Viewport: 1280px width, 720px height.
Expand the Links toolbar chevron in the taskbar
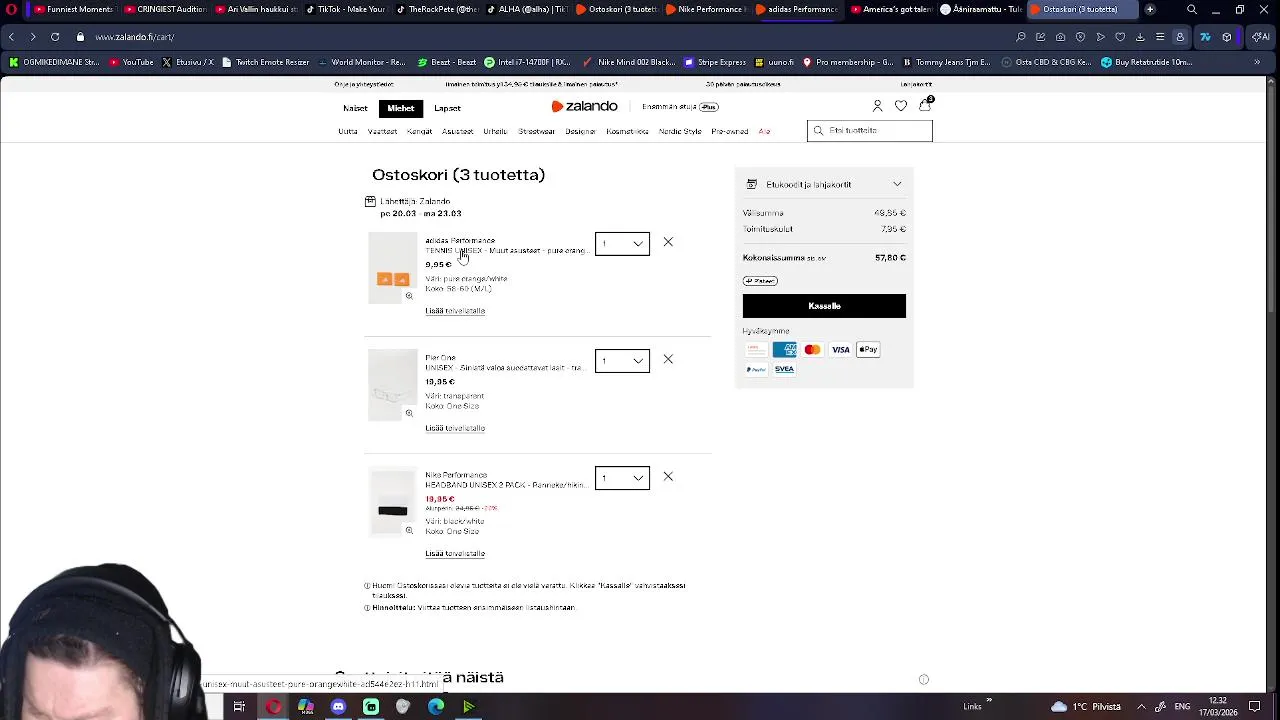[989, 701]
